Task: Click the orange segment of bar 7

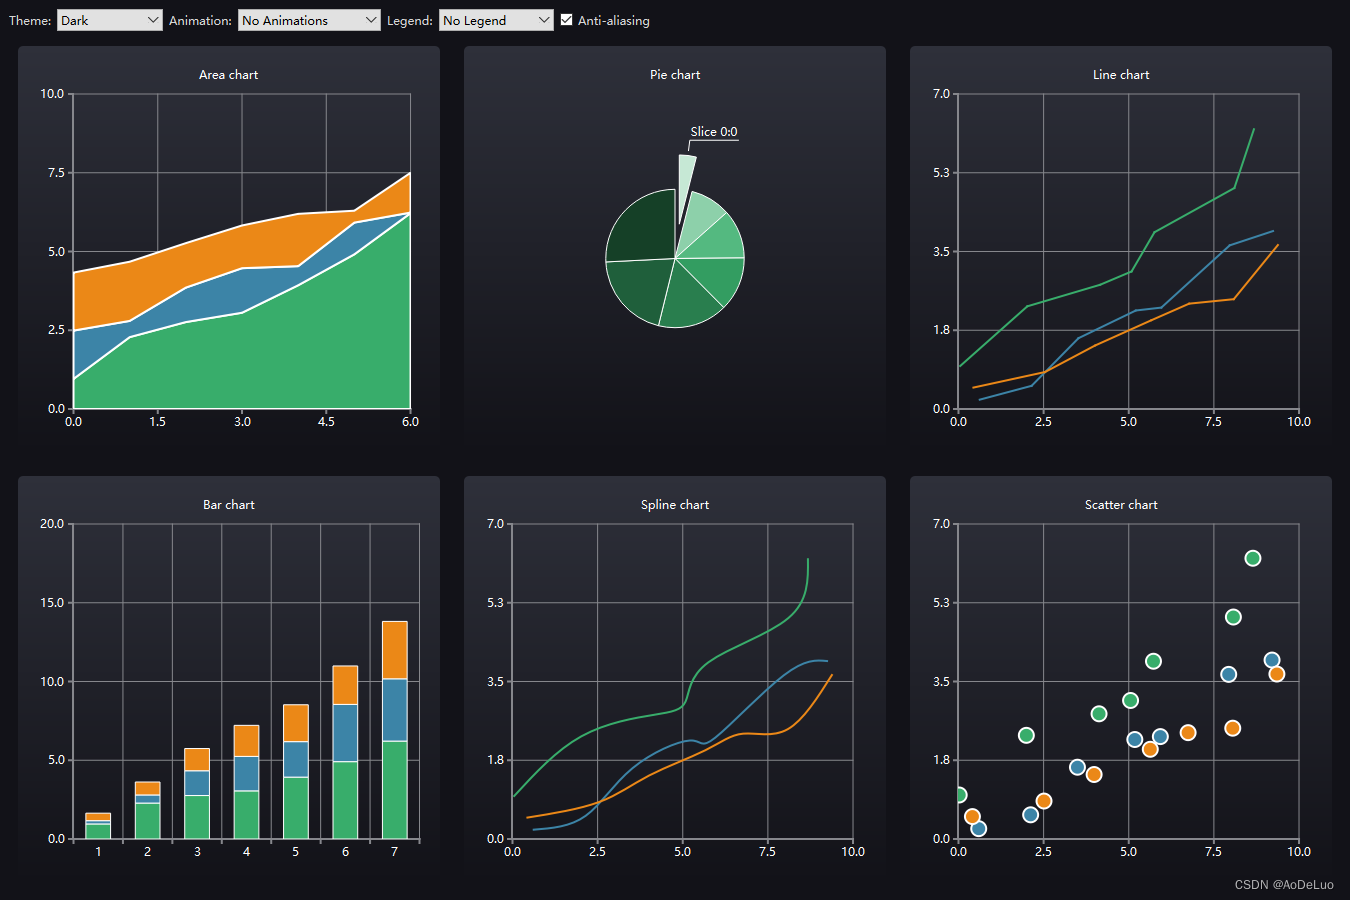Action: (395, 650)
